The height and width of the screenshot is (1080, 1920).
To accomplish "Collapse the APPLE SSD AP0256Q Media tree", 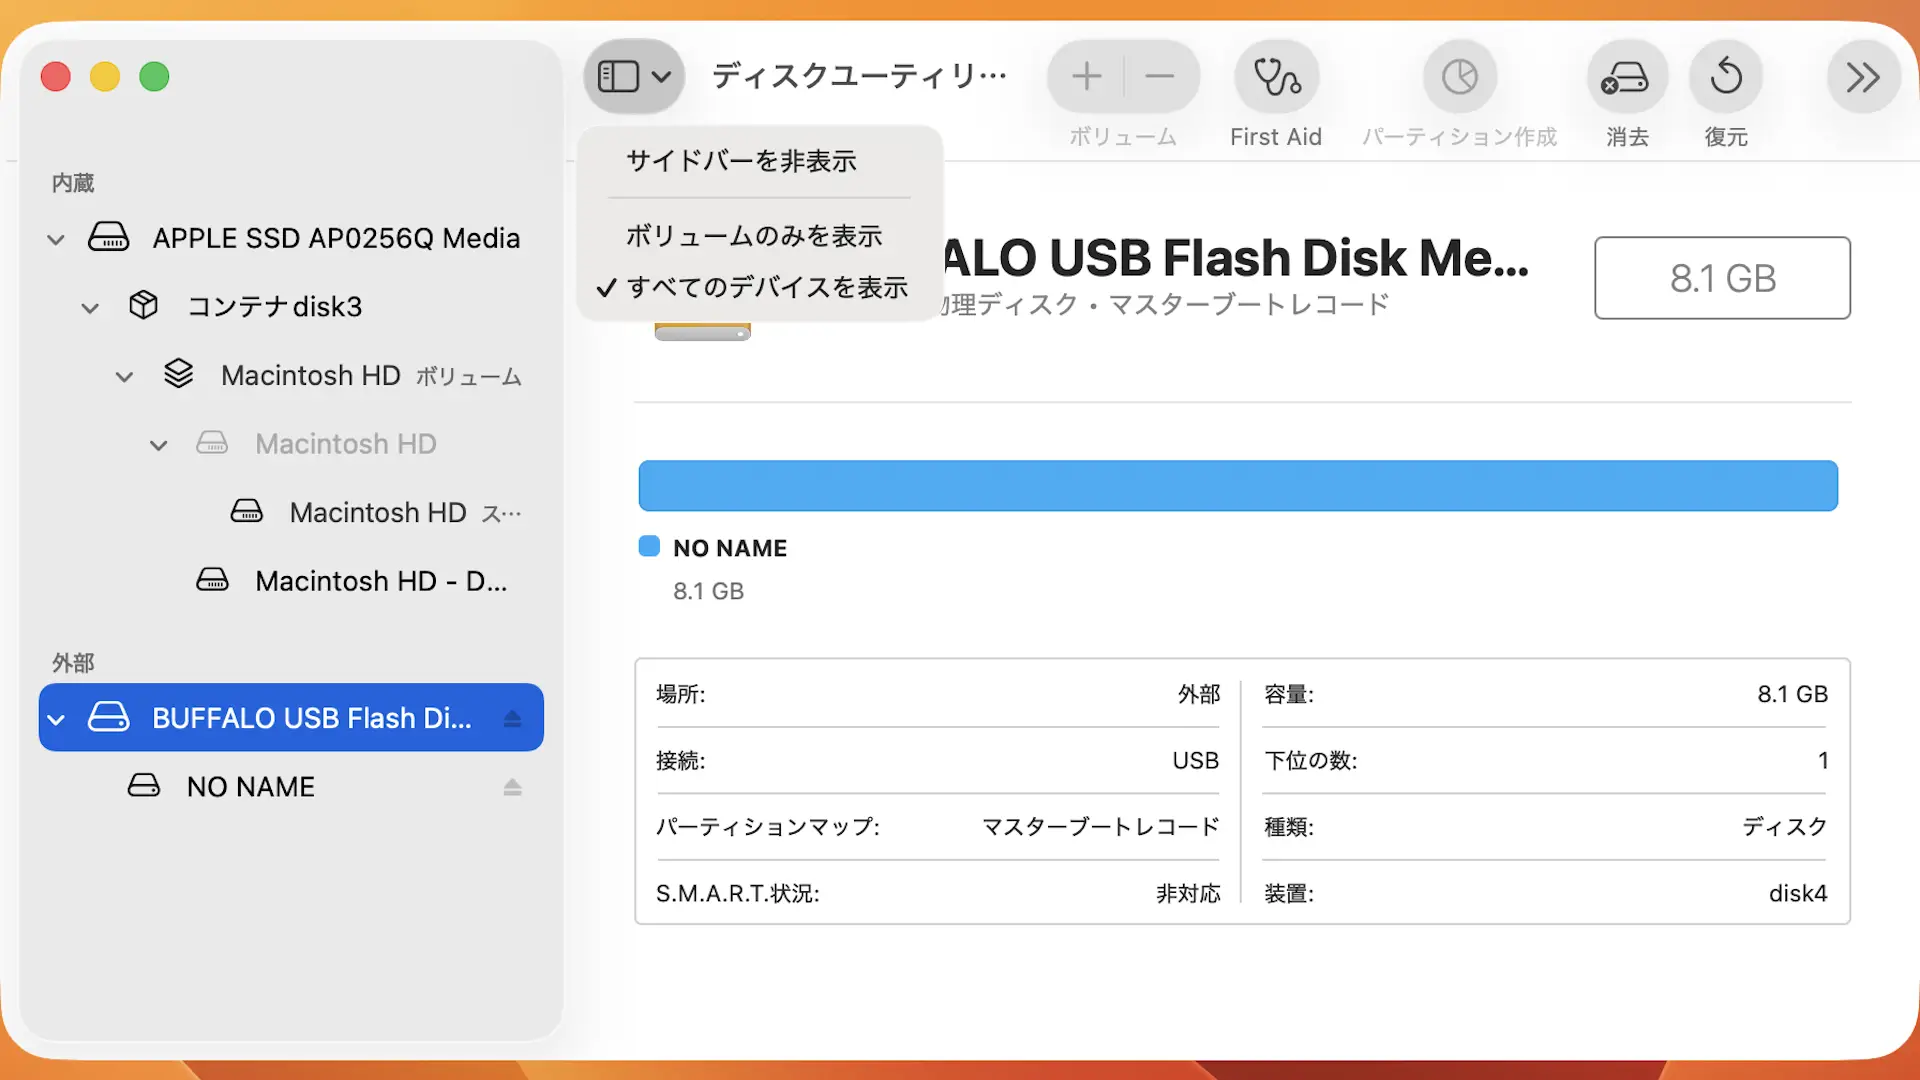I will [x=56, y=239].
